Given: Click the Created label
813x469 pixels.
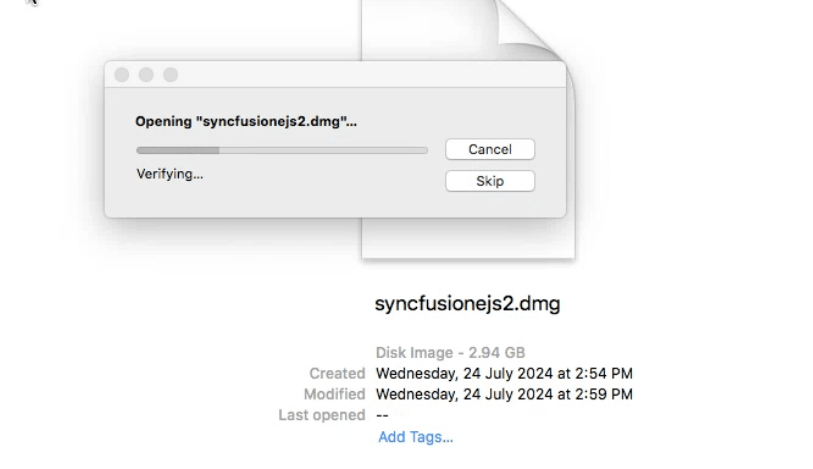Looking at the screenshot, I should coord(337,374).
